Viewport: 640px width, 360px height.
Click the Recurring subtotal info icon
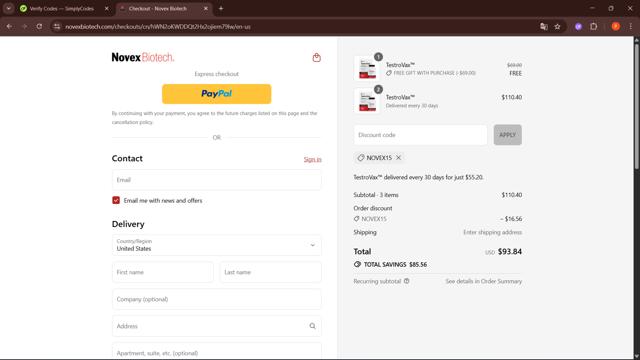point(407,281)
